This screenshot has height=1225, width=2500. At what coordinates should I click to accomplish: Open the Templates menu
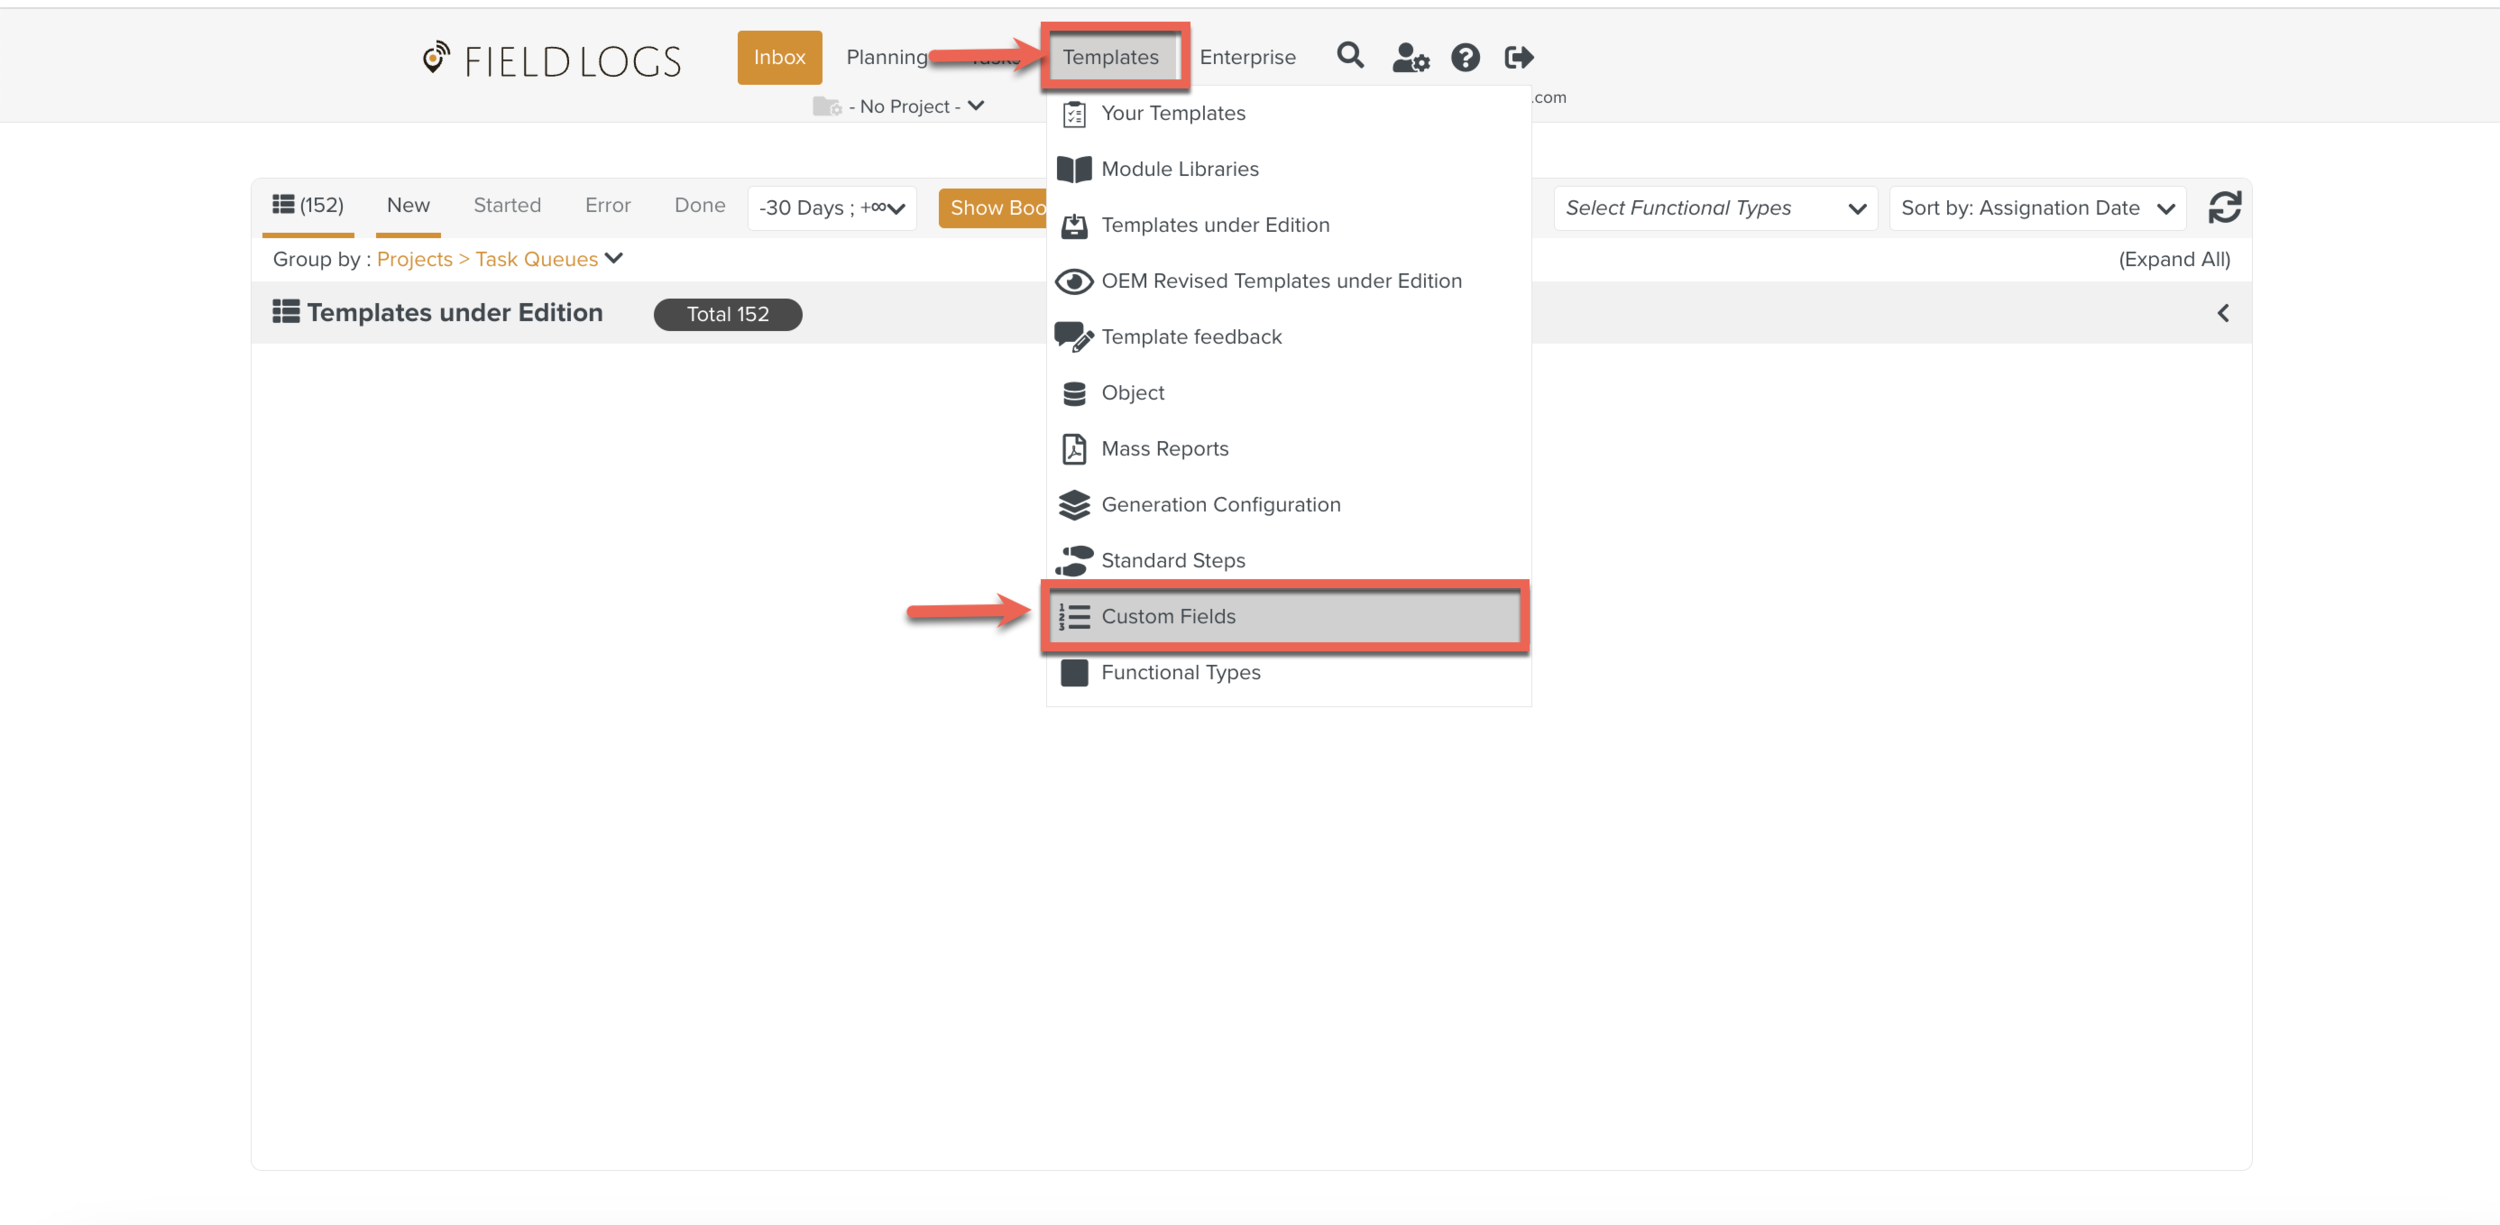(1113, 57)
